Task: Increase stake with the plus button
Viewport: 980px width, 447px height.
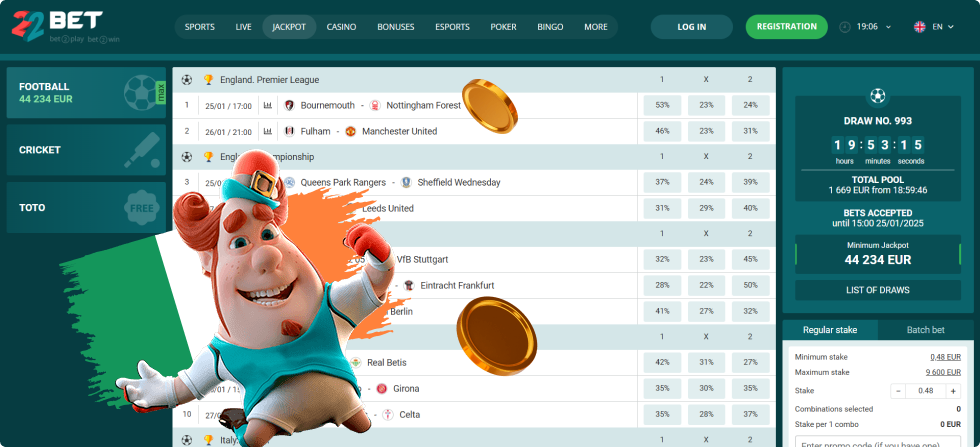Action: click(x=953, y=391)
